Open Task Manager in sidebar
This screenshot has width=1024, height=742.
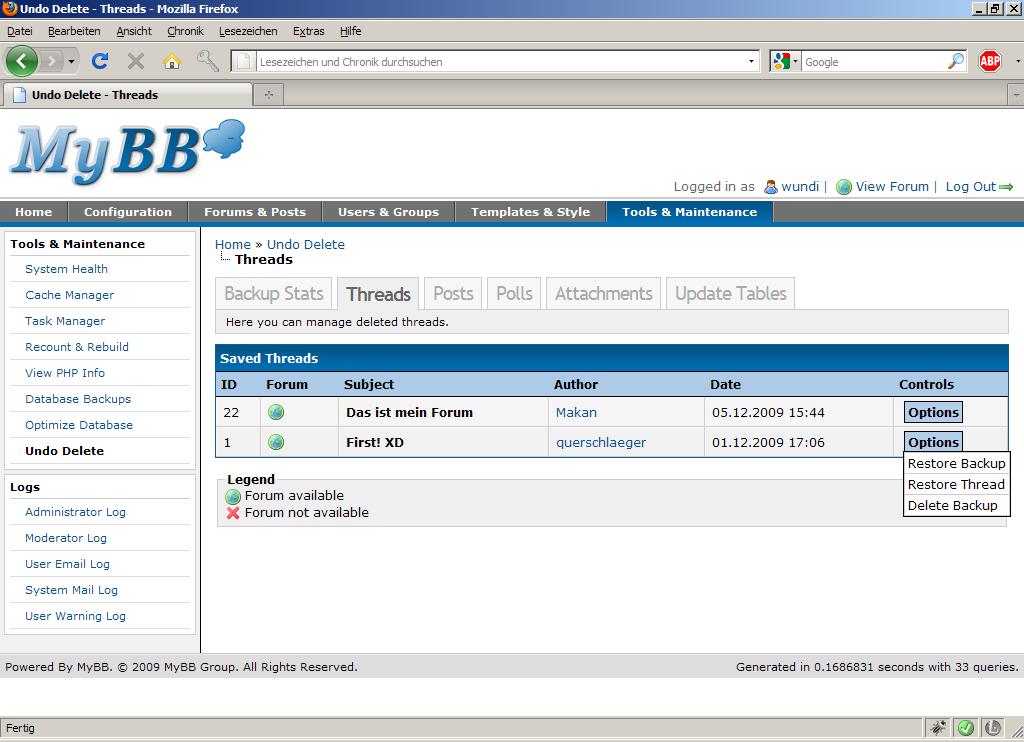[x=65, y=321]
